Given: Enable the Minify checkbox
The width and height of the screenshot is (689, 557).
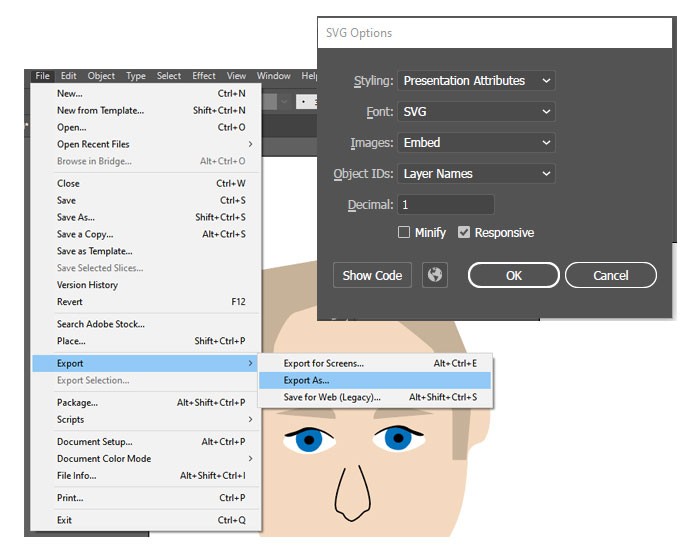Looking at the screenshot, I should point(403,232).
